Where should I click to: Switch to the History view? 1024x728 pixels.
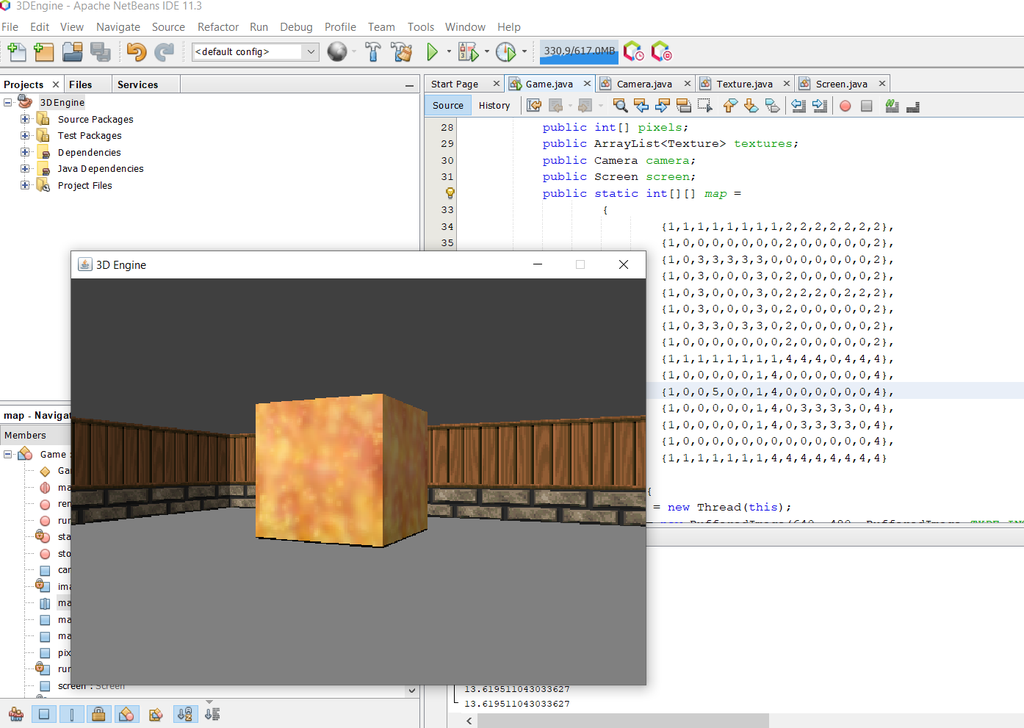(x=494, y=105)
